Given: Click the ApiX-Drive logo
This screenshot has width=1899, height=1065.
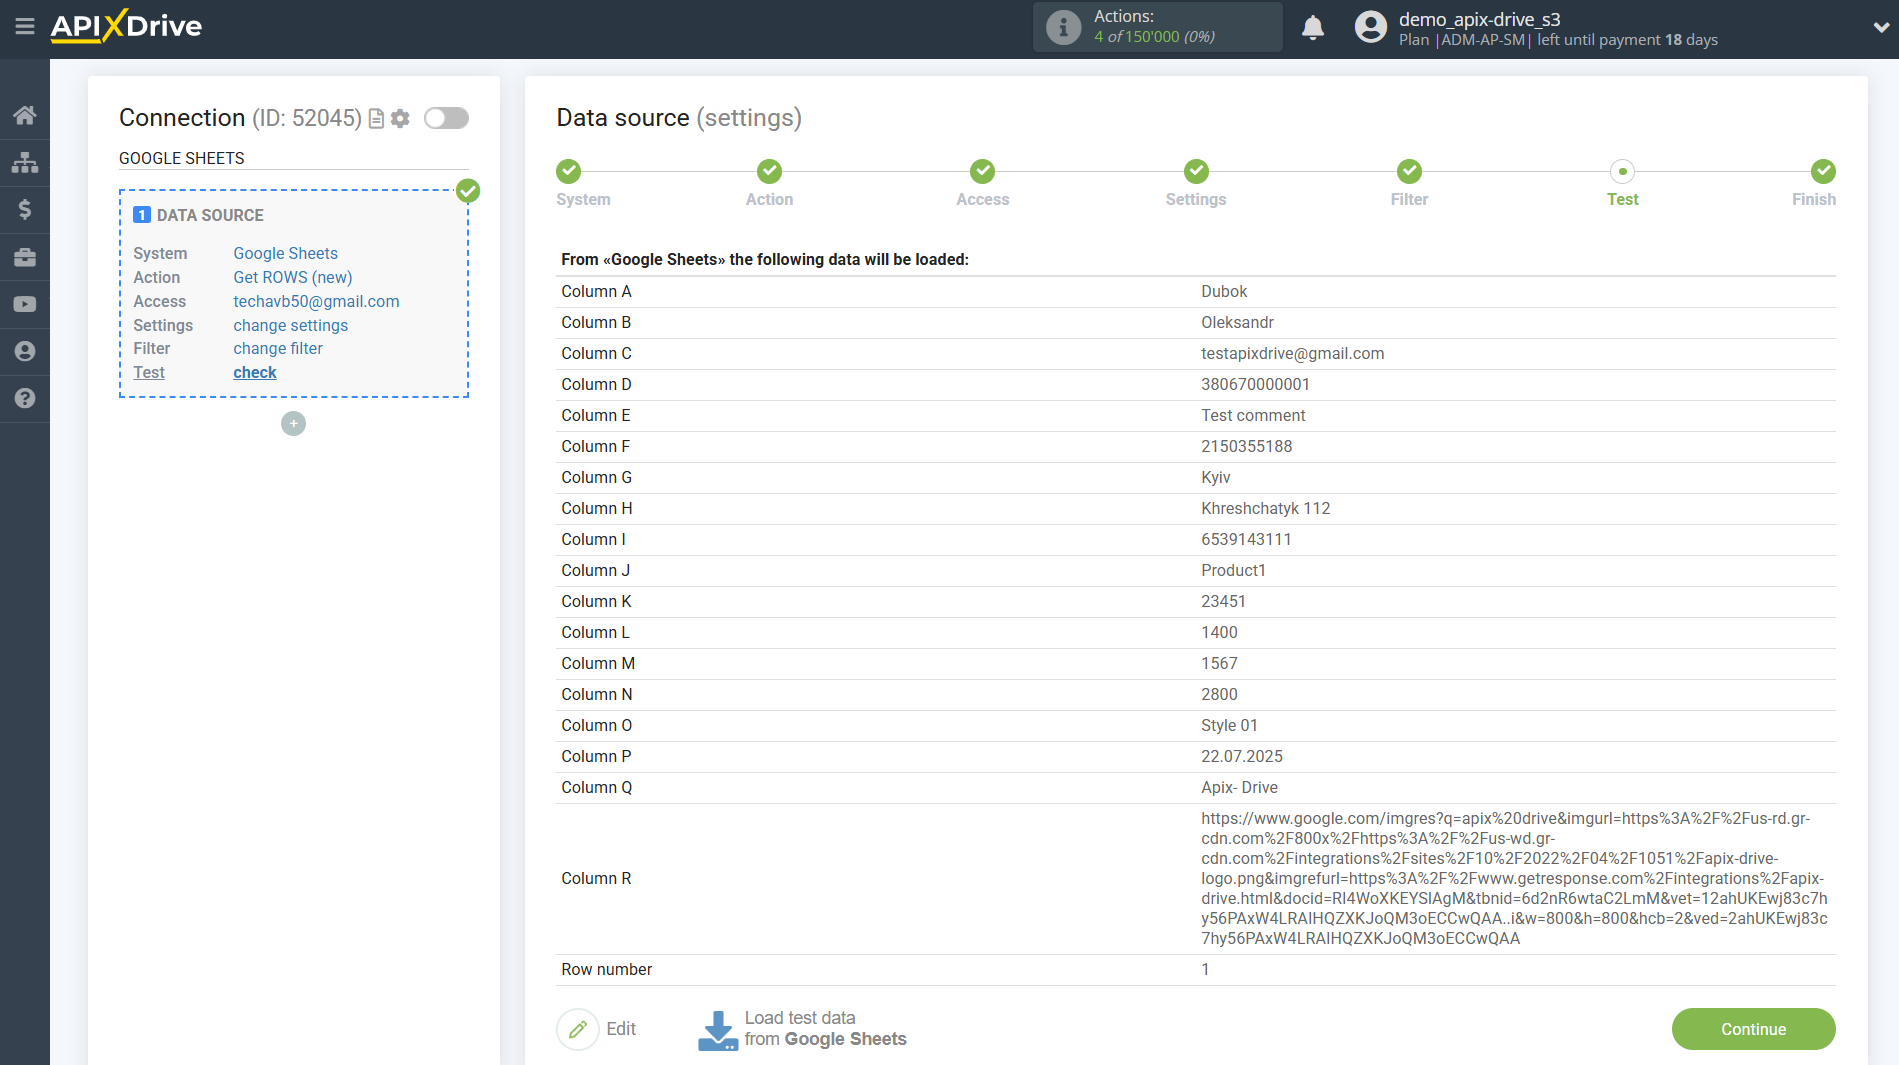Looking at the screenshot, I should pos(126,26).
